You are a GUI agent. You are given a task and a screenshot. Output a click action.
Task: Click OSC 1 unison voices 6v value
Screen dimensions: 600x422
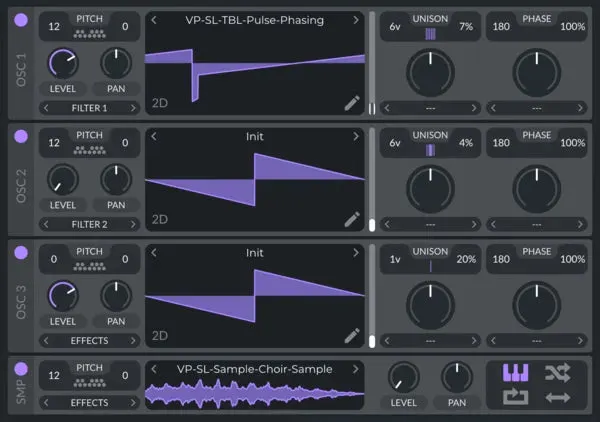(395, 27)
